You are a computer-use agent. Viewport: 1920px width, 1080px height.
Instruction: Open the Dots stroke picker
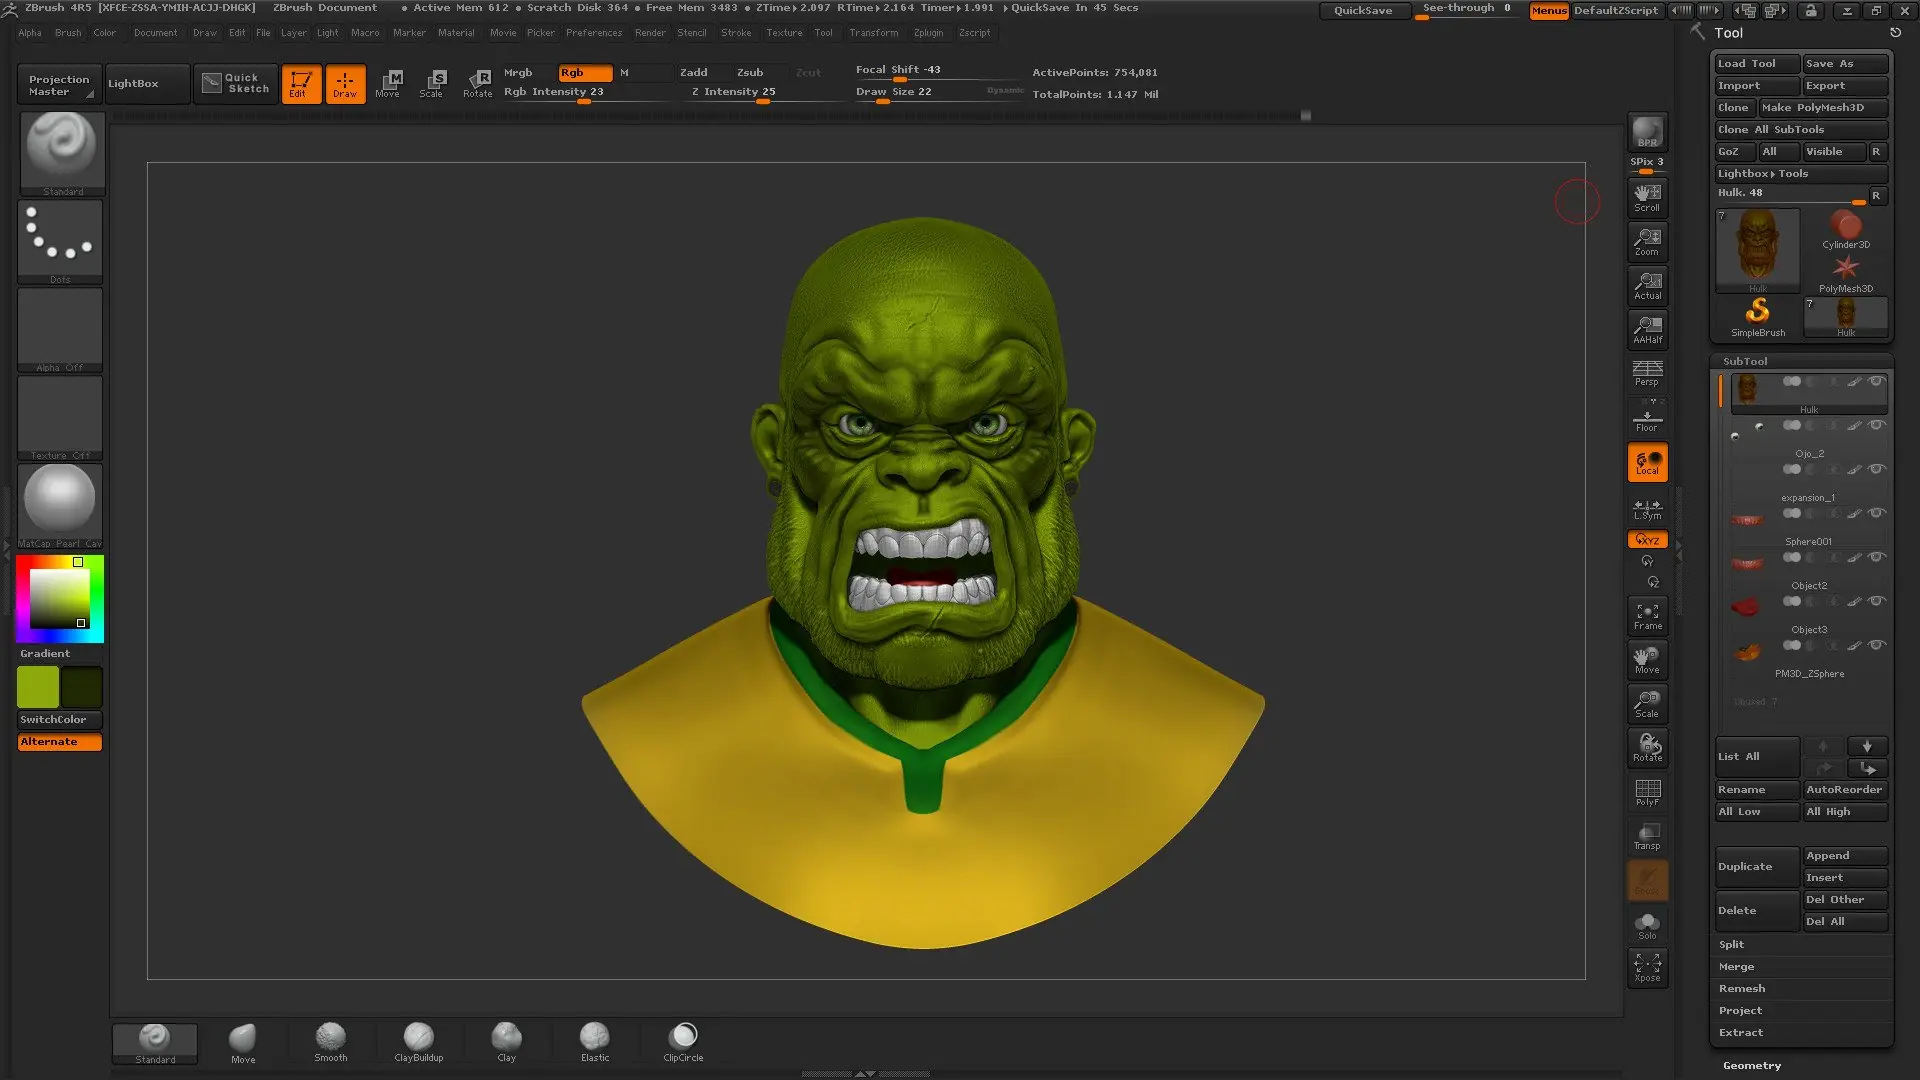point(60,241)
